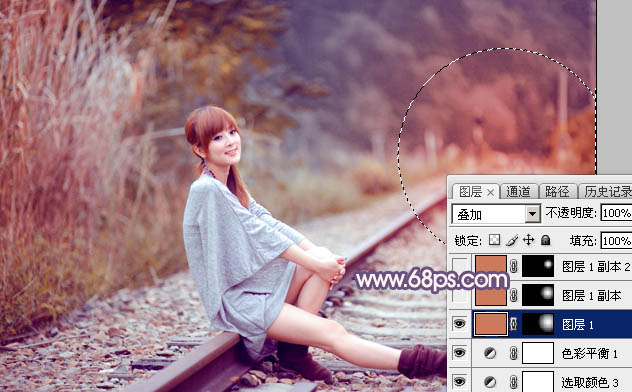This screenshot has height=392, width=632.
Task: Select mask thumbnail of 图层 1 副本 2
Action: 538,266
